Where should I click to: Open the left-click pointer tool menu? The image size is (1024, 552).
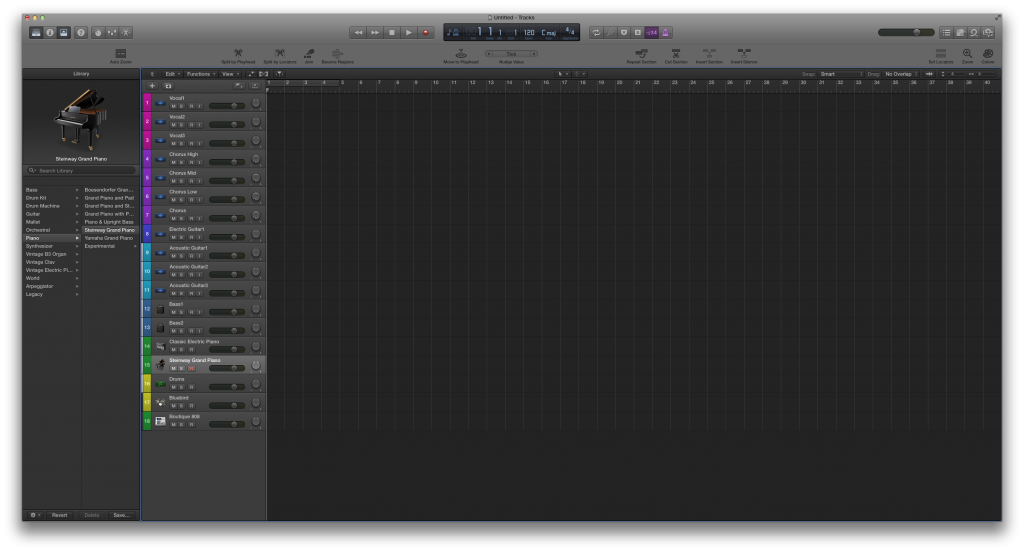(x=562, y=74)
